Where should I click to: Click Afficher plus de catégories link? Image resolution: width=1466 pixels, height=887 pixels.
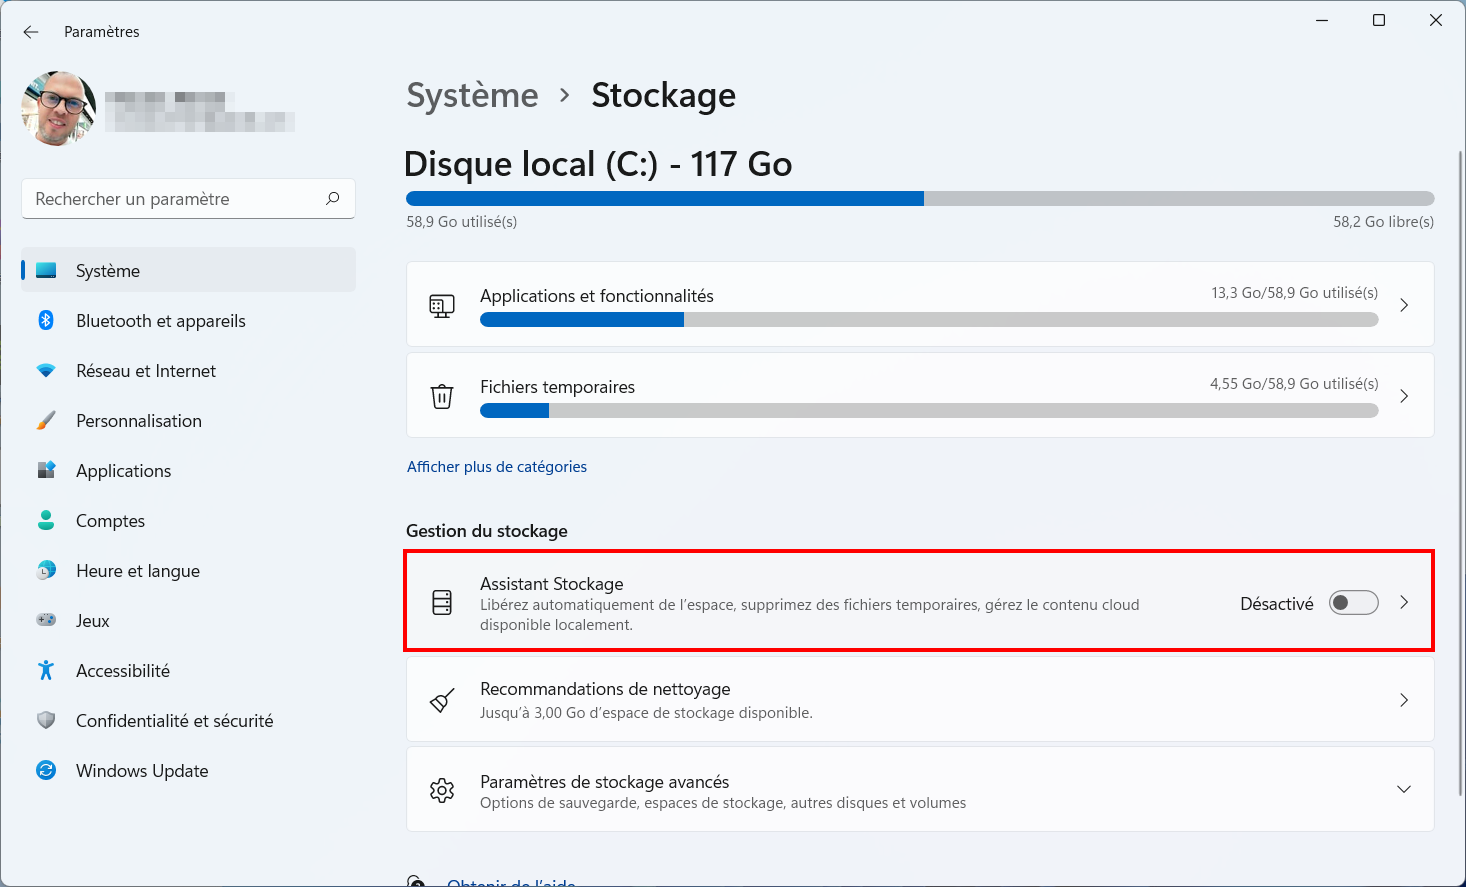pyautogui.click(x=497, y=467)
